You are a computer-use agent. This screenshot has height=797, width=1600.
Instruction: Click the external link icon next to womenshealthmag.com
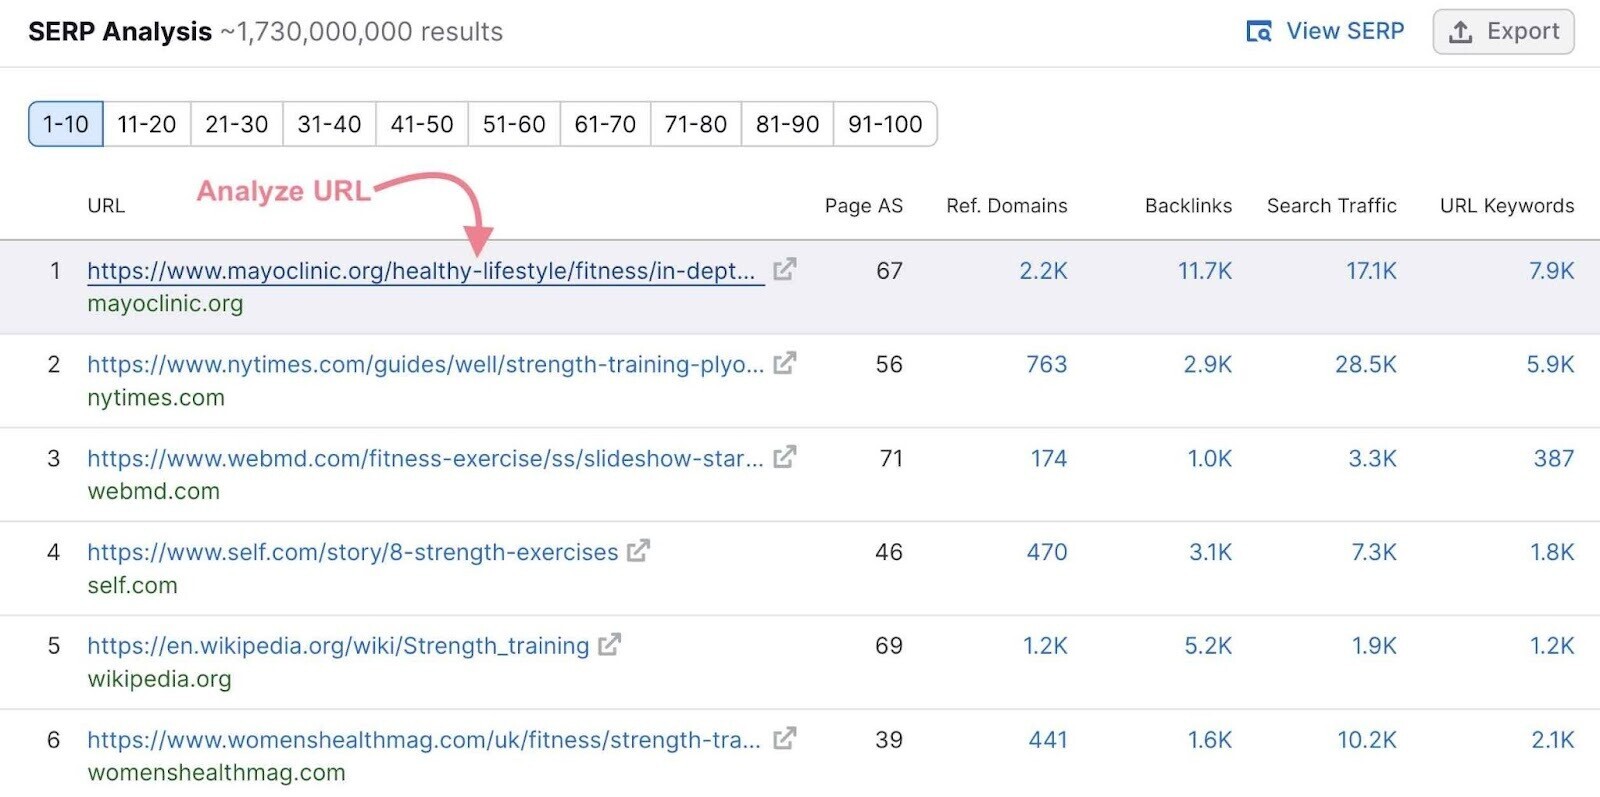click(x=787, y=739)
